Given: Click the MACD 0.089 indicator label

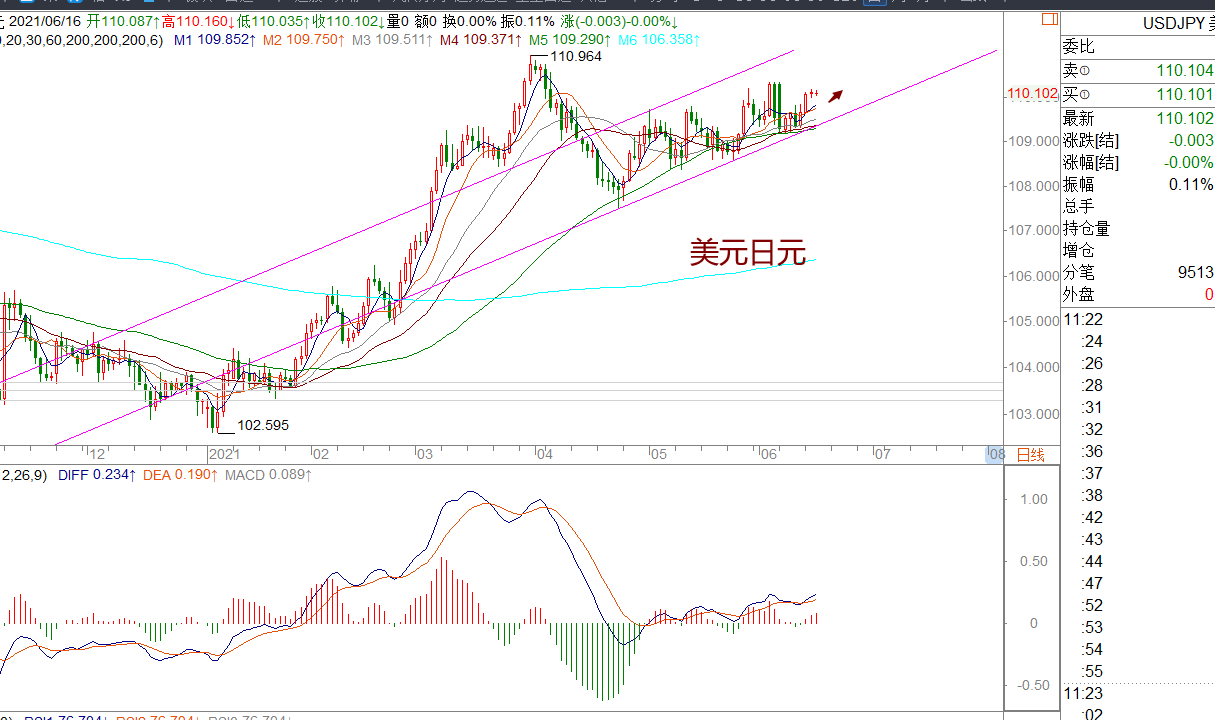Looking at the screenshot, I should coord(268,475).
